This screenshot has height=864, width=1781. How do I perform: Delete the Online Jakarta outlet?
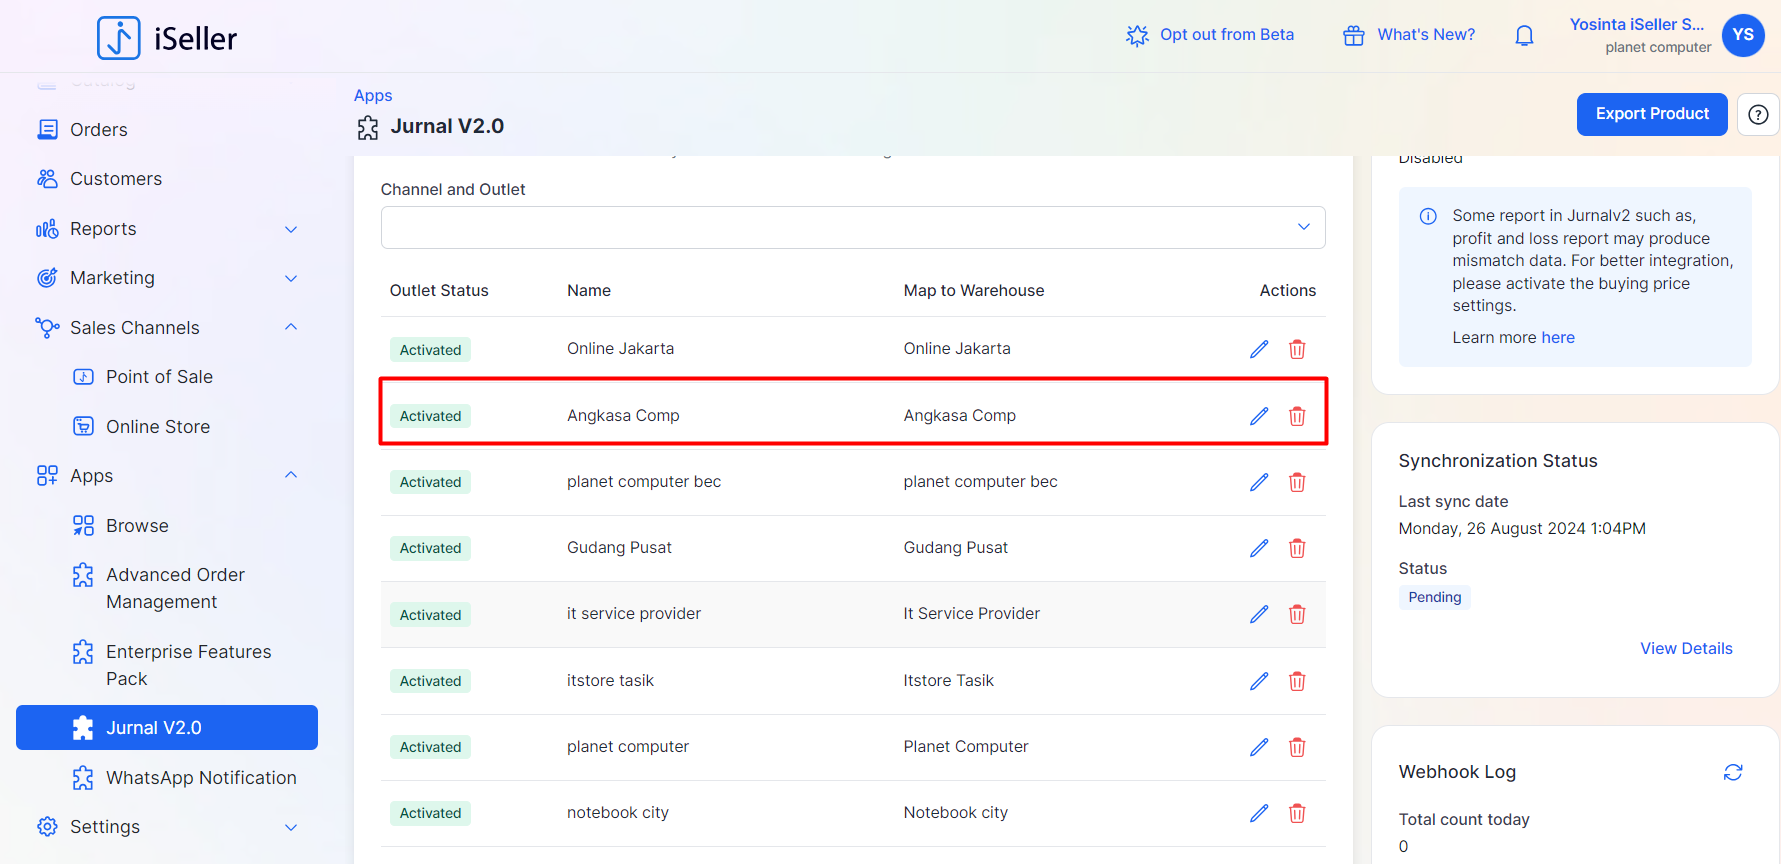pos(1297,349)
